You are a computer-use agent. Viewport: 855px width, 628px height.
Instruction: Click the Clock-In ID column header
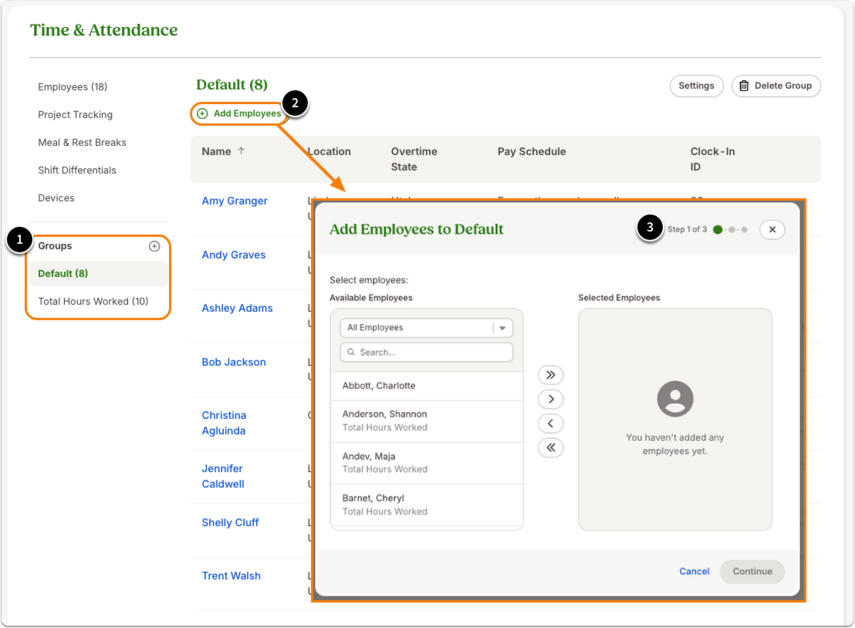coord(712,159)
